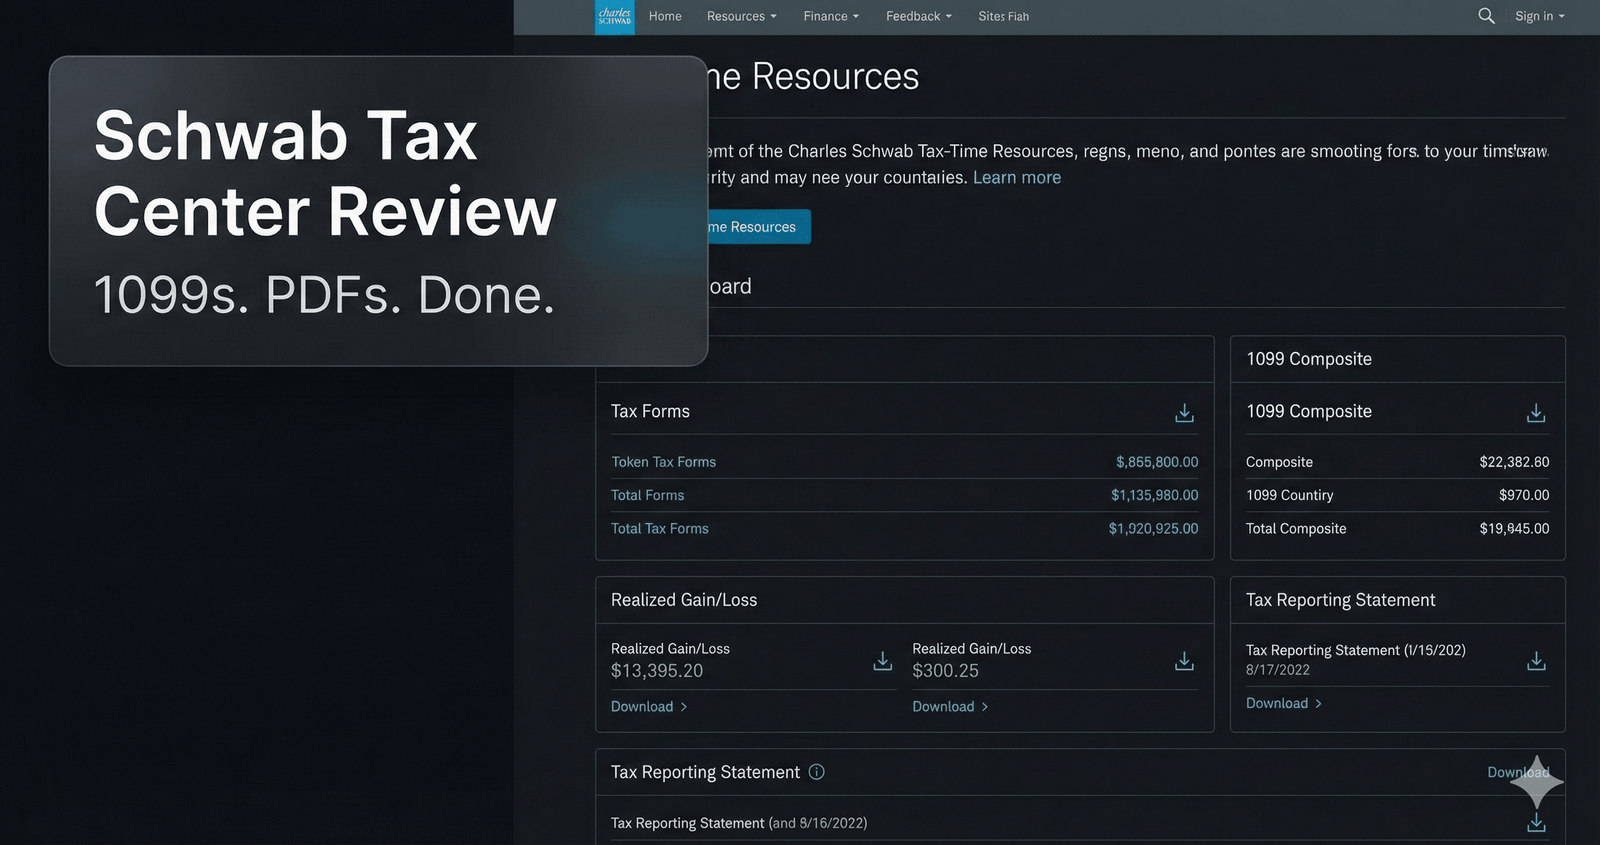This screenshot has height=845, width=1600.
Task: Click download icon beside $13,395.20 gain/loss
Action: [x=882, y=661]
